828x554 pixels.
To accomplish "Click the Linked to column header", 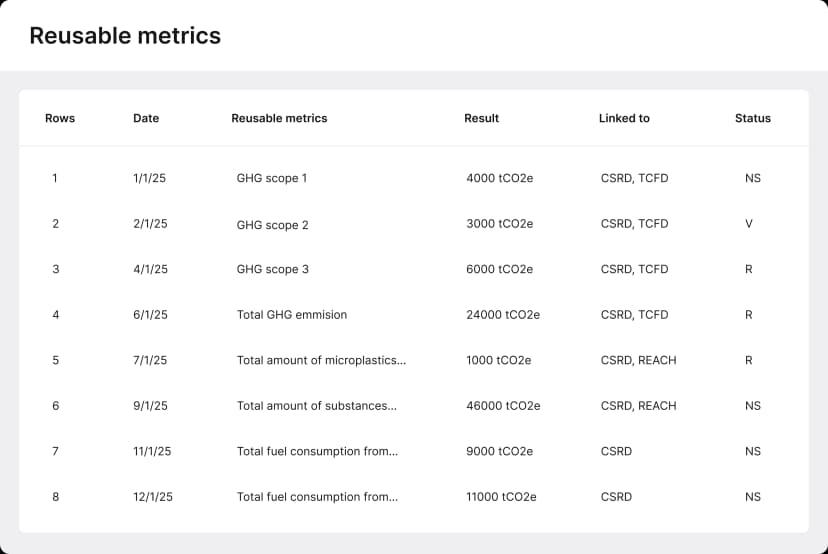I will coord(624,118).
